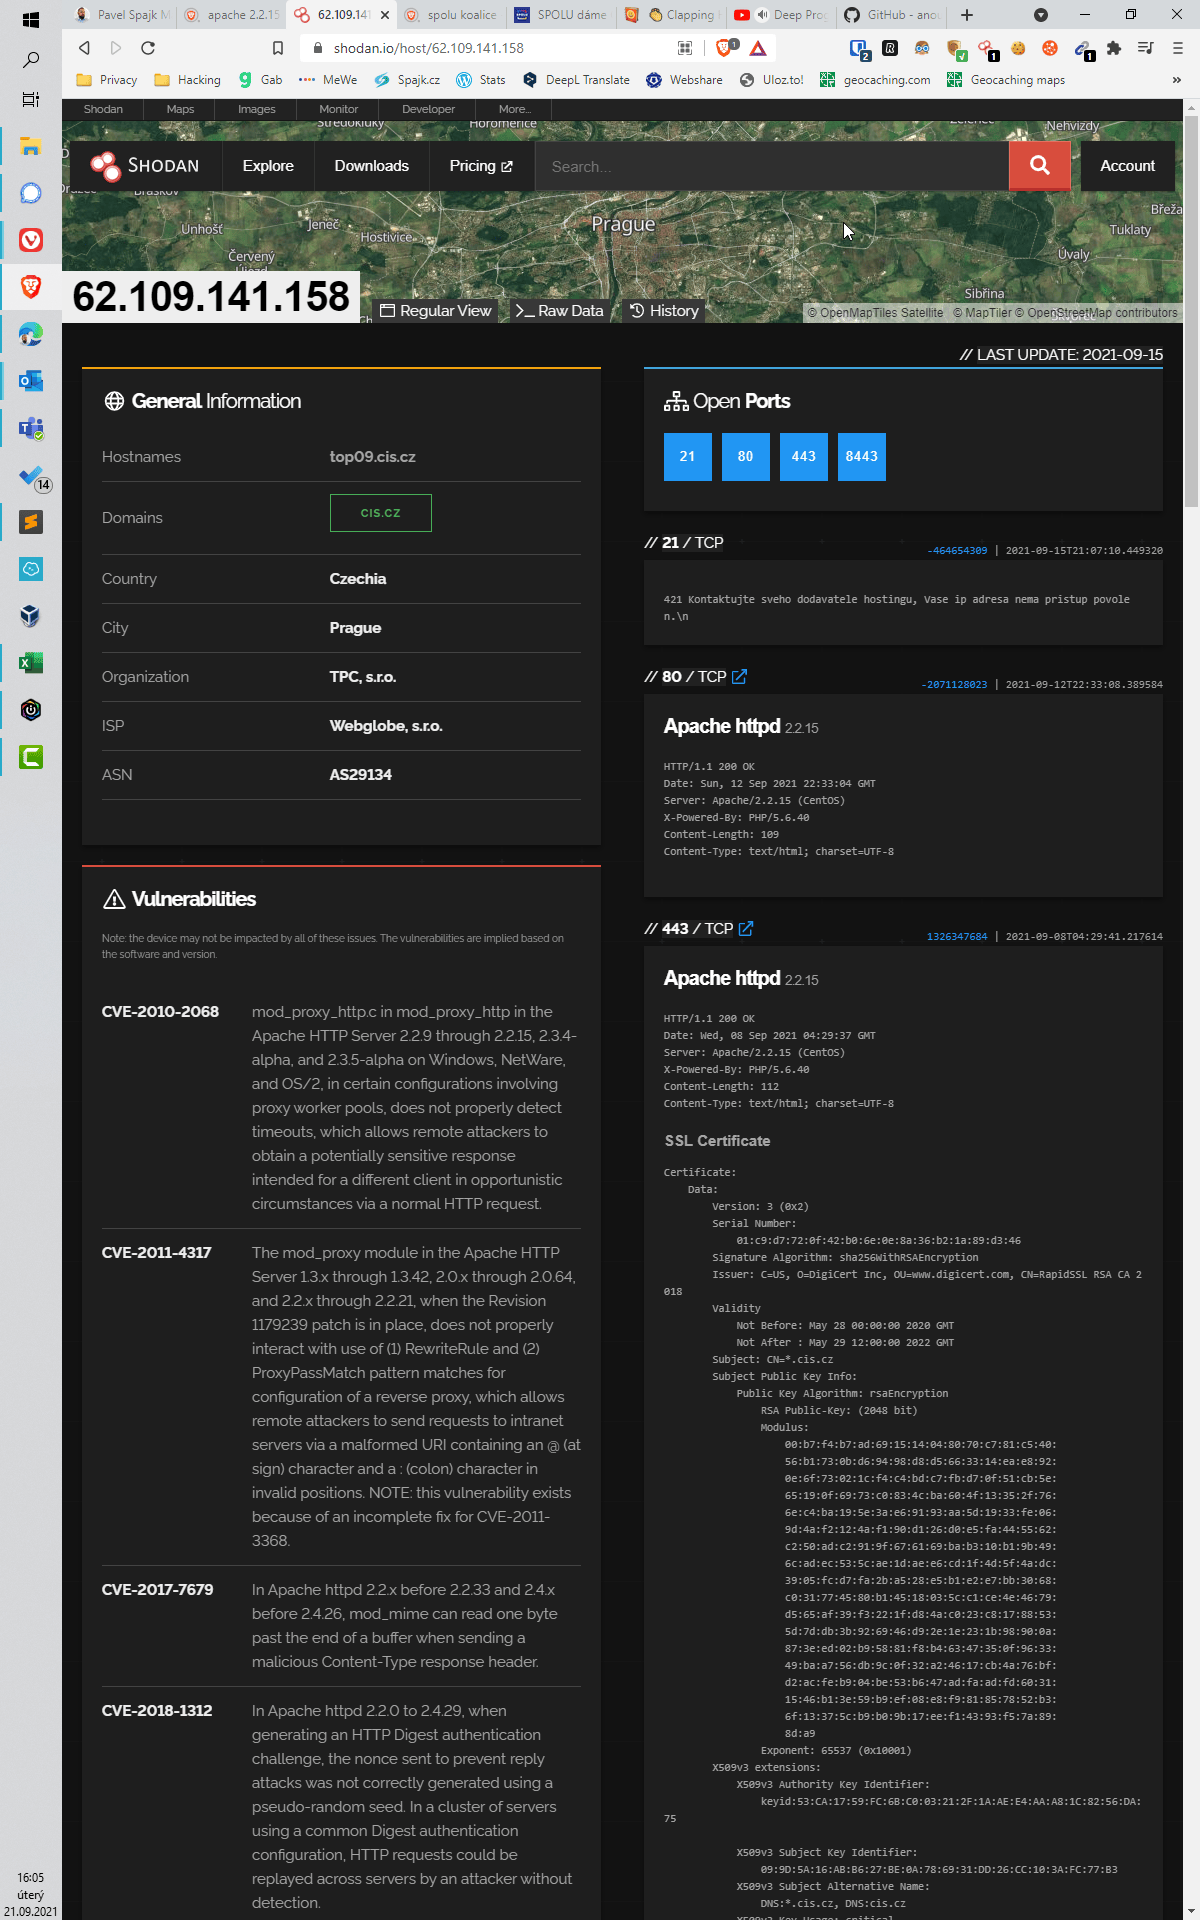Open port 80 external link icon
This screenshot has height=1920, width=1200.
point(739,677)
